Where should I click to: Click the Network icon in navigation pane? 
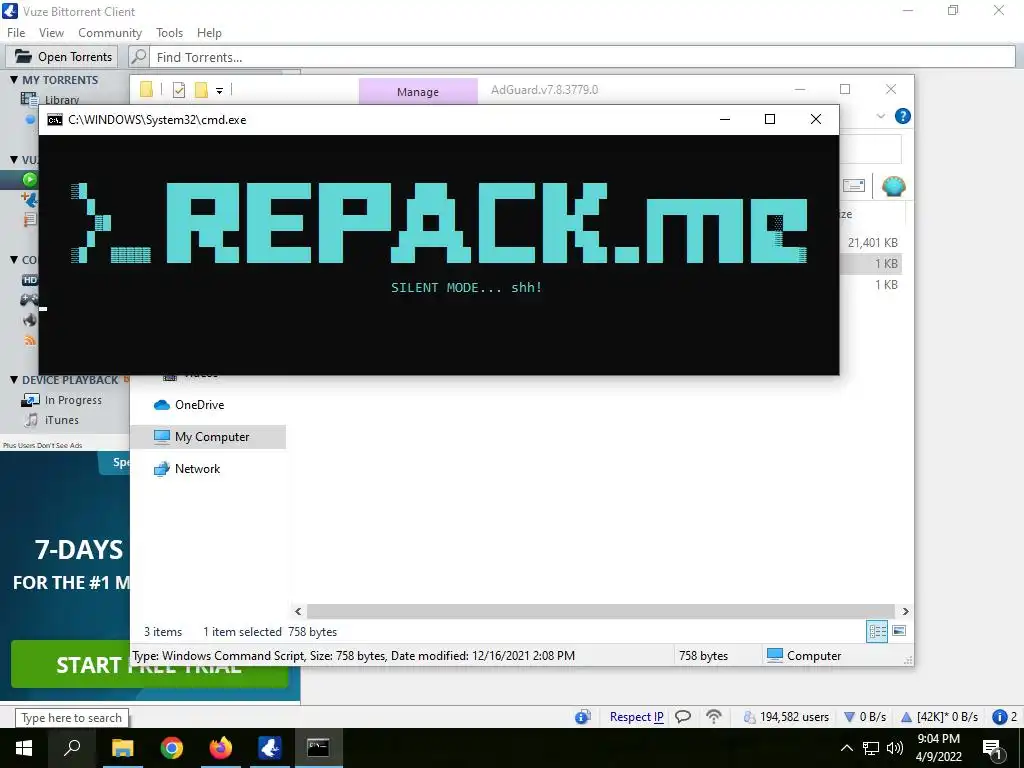(x=161, y=469)
